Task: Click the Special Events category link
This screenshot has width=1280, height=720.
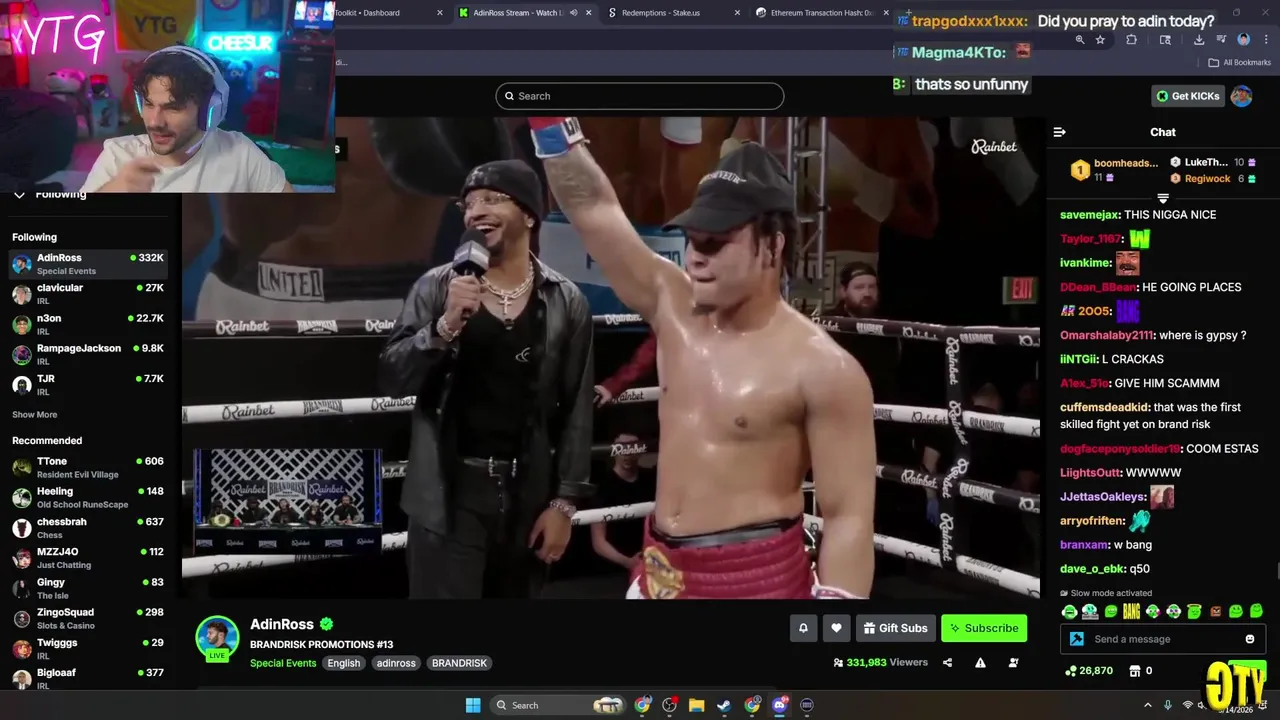Action: [x=283, y=663]
